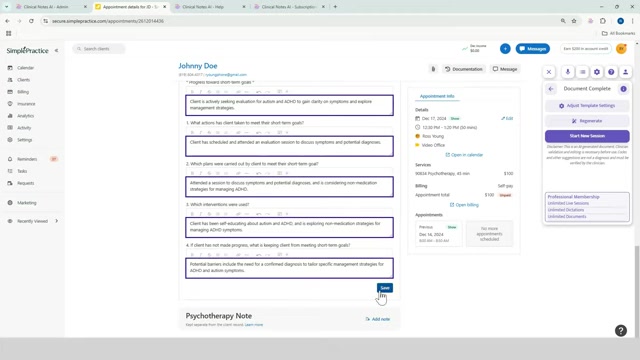This screenshot has width=640, height=360.
Task: Open the Documentation button
Action: (x=464, y=69)
